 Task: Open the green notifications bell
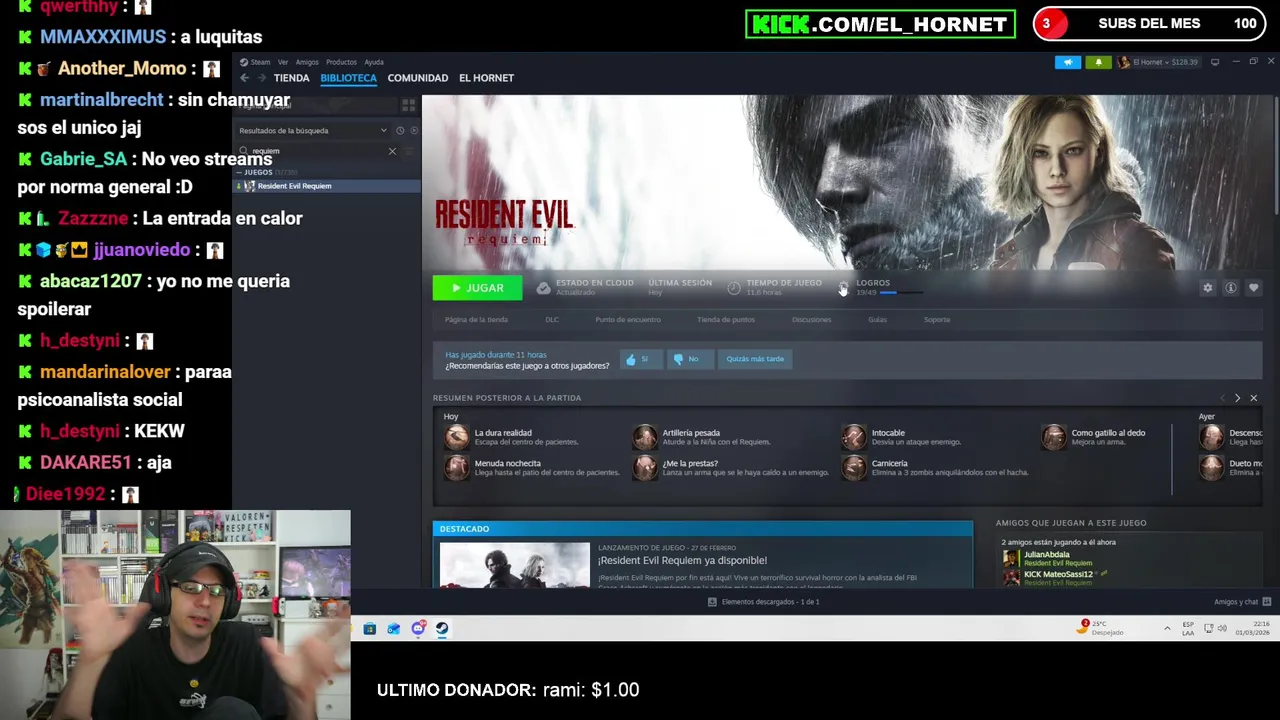click(x=1098, y=62)
